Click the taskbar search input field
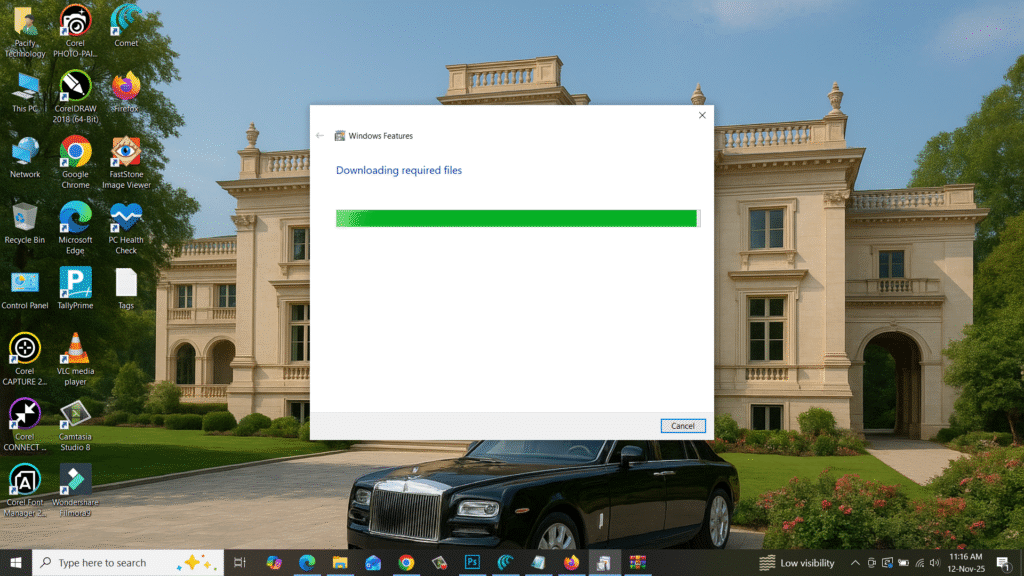This screenshot has width=1024, height=576. tap(120, 561)
